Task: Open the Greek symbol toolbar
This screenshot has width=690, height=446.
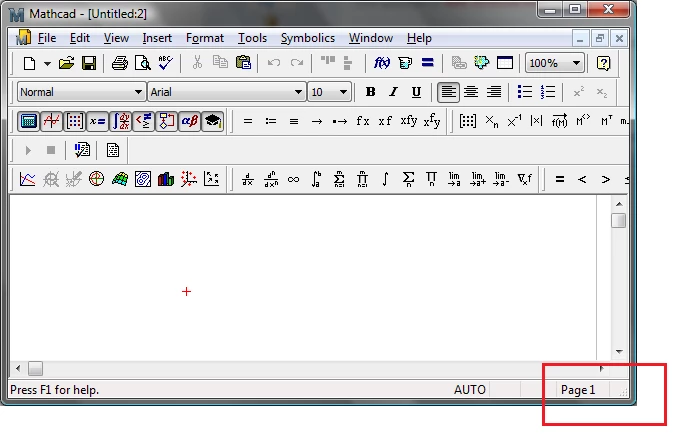Action: pos(189,121)
